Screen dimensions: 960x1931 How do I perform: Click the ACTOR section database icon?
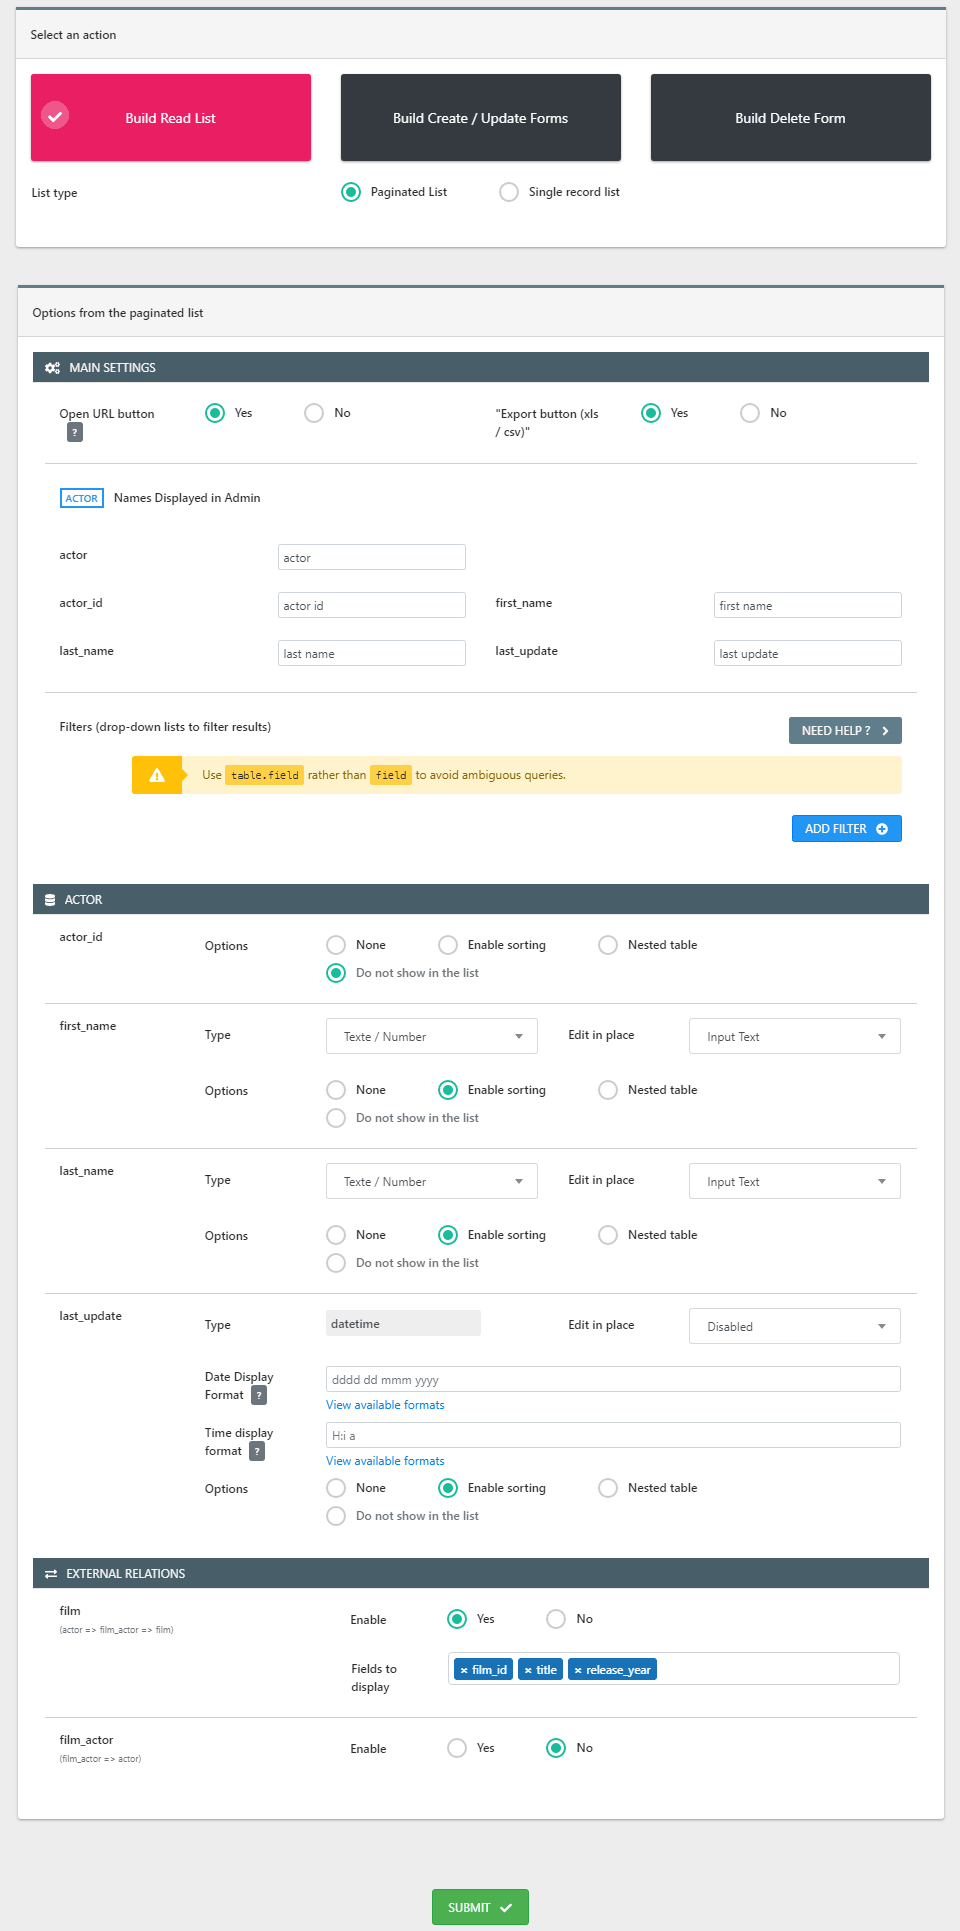click(50, 900)
